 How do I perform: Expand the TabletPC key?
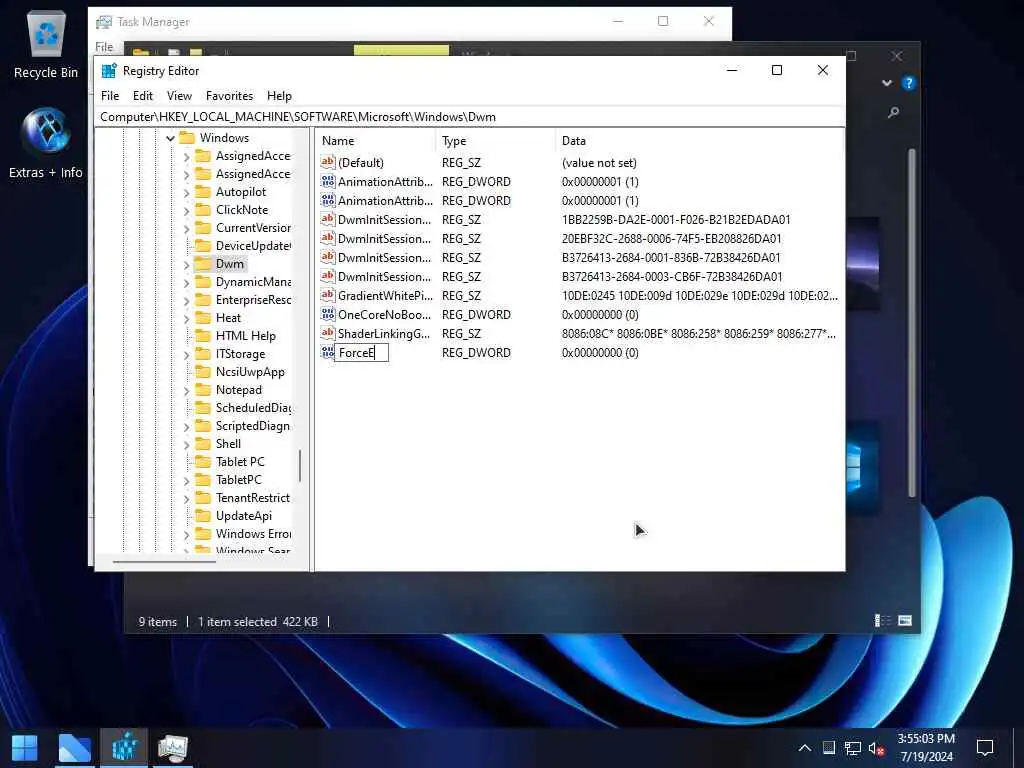coord(186,481)
